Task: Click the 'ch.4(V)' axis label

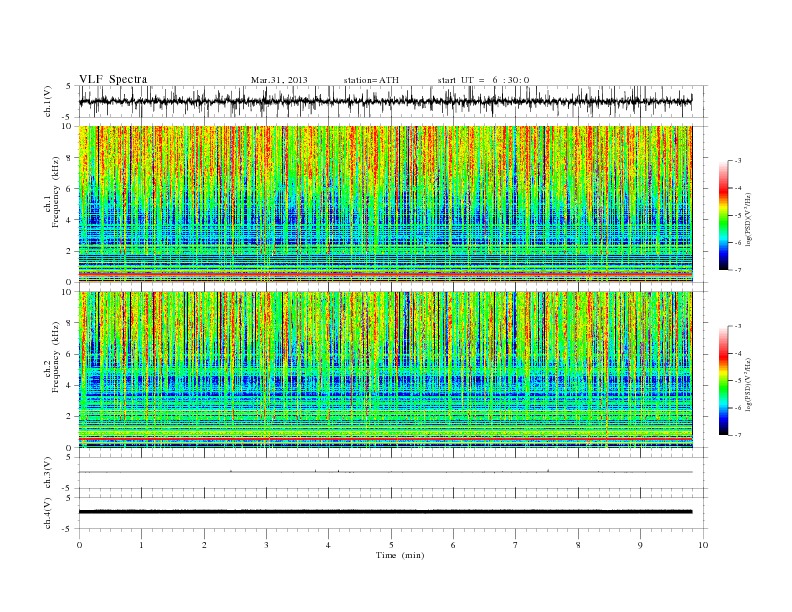Action: pyautogui.click(x=48, y=513)
